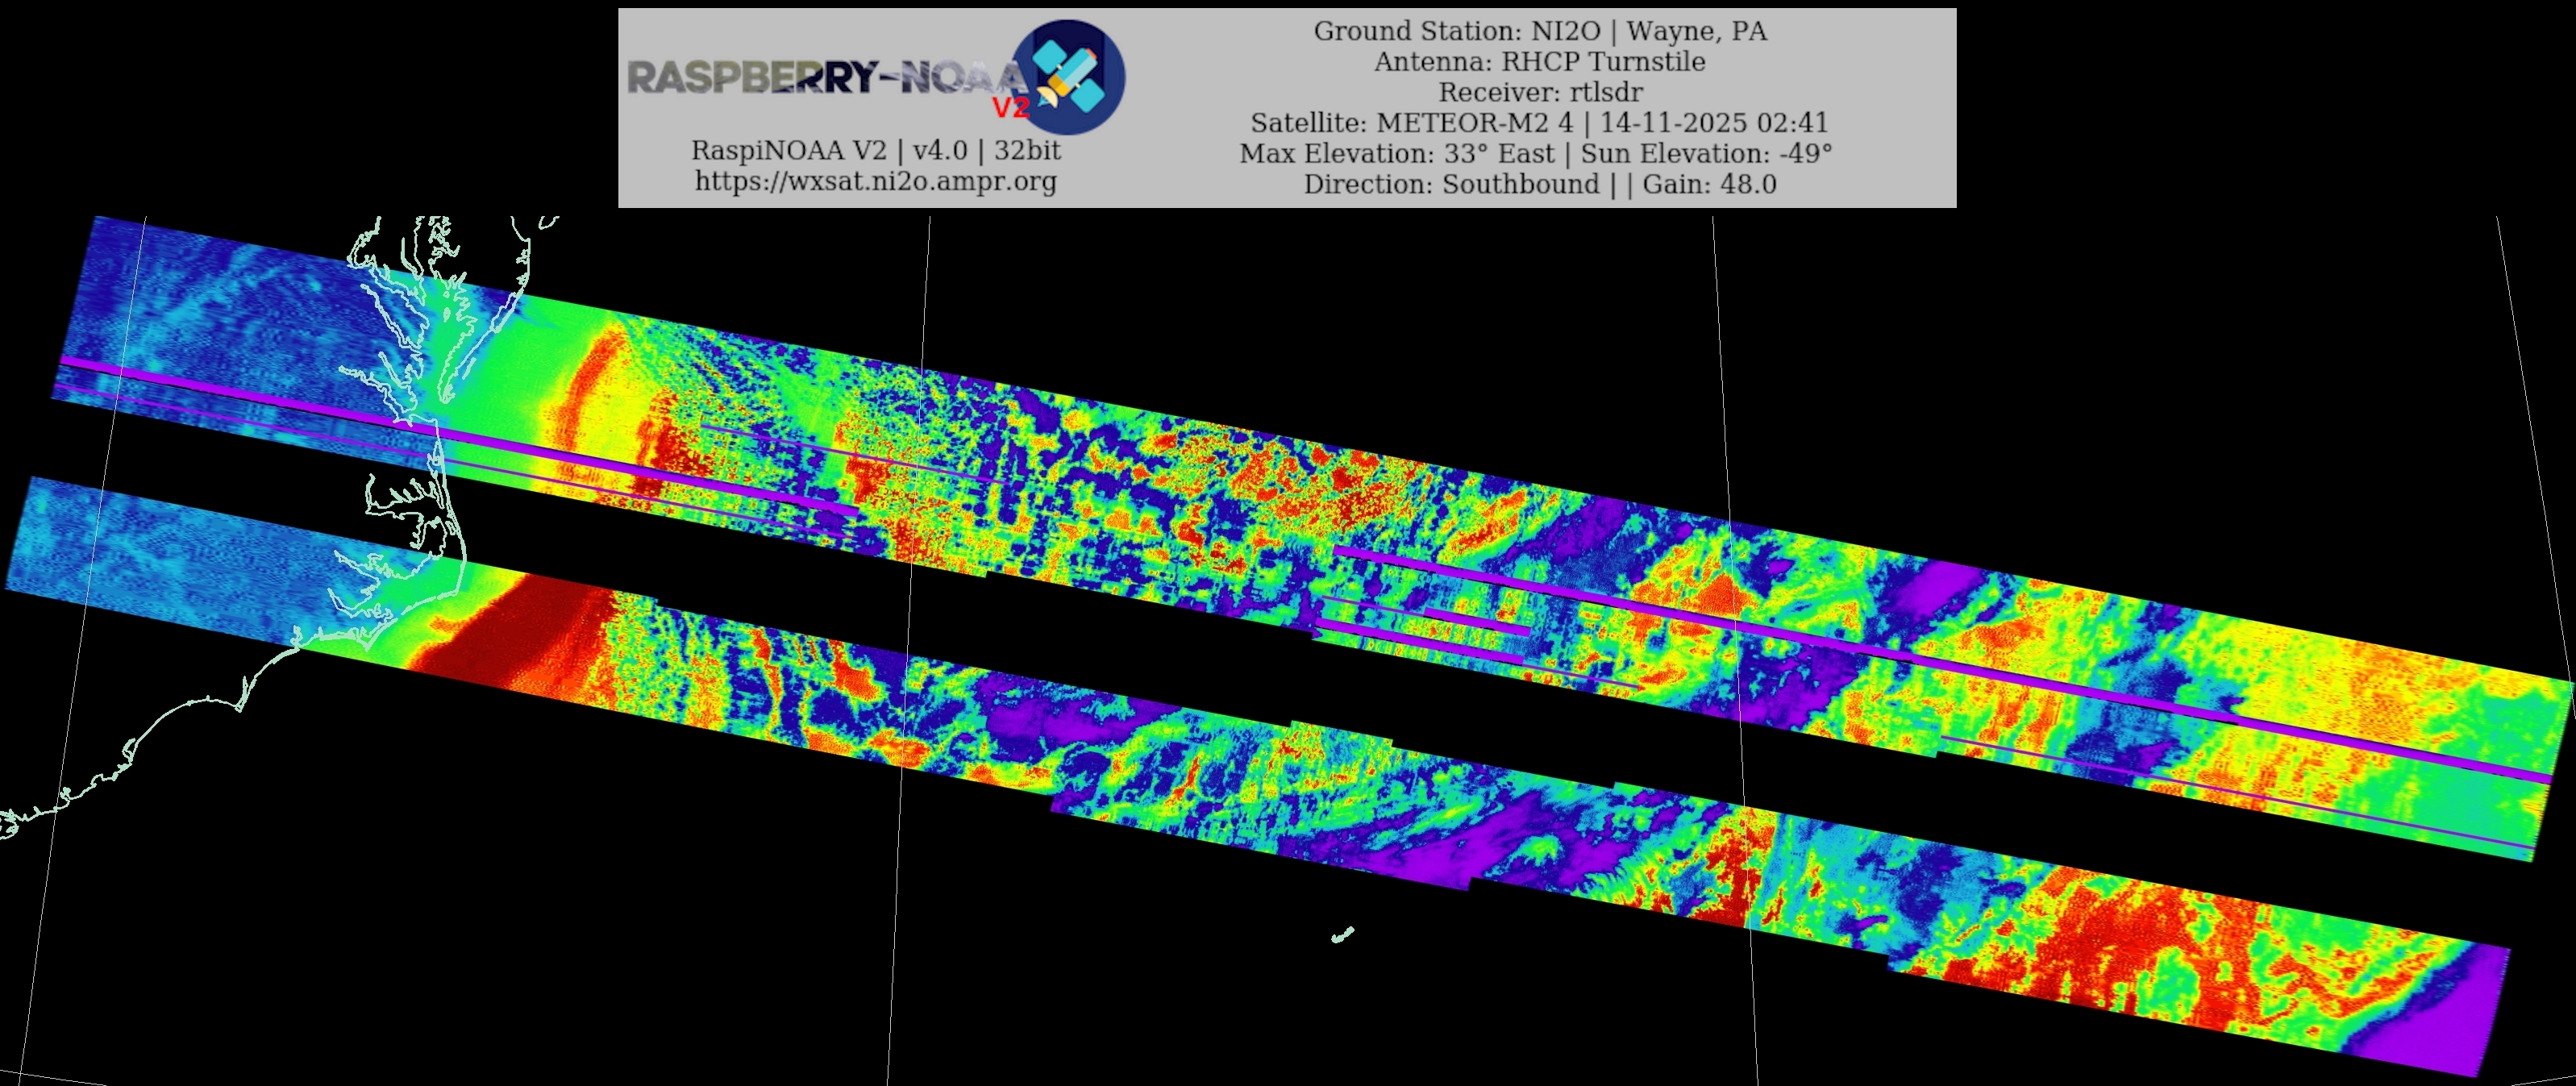The image size is (2576, 1086).
Task: Click the Sun Elevation -49° text
Action: (1706, 154)
